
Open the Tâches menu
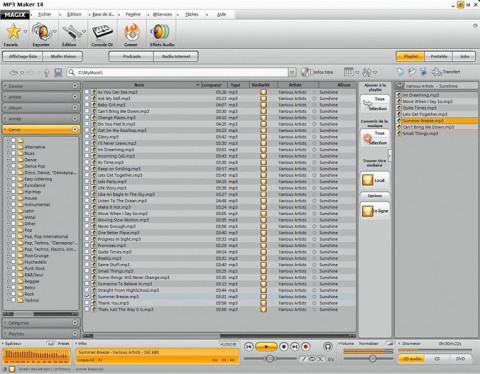pos(192,14)
